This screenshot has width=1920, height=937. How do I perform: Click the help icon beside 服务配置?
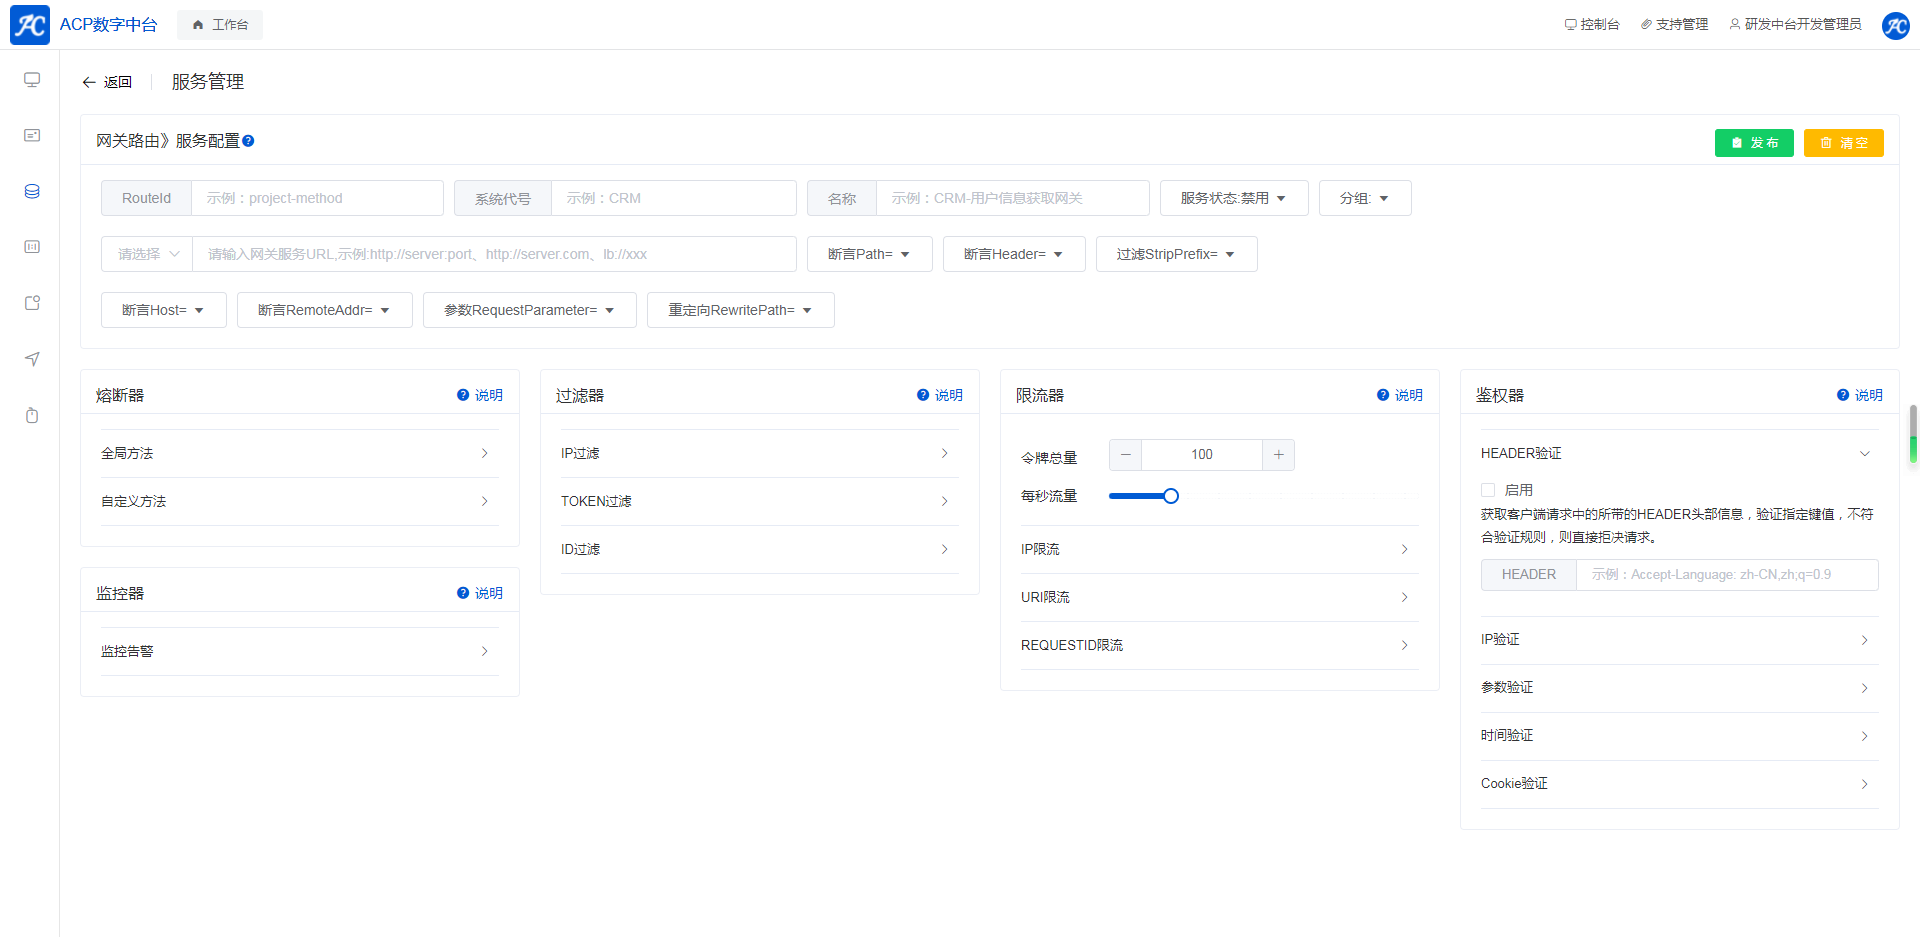coord(248,141)
